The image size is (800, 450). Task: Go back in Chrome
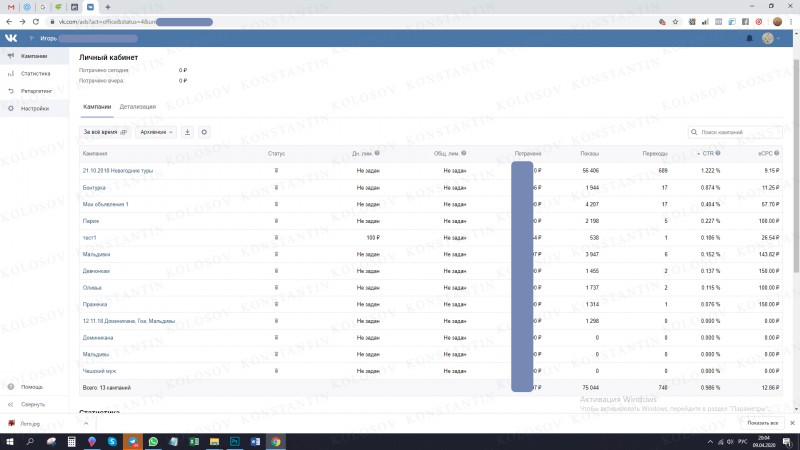pyautogui.click(x=9, y=21)
